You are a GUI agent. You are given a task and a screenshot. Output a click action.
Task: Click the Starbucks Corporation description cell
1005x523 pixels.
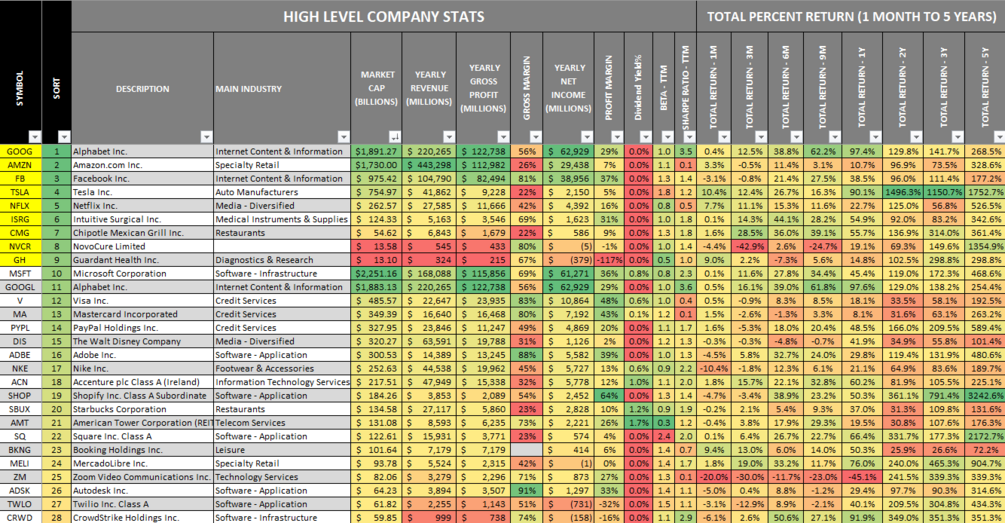point(142,409)
